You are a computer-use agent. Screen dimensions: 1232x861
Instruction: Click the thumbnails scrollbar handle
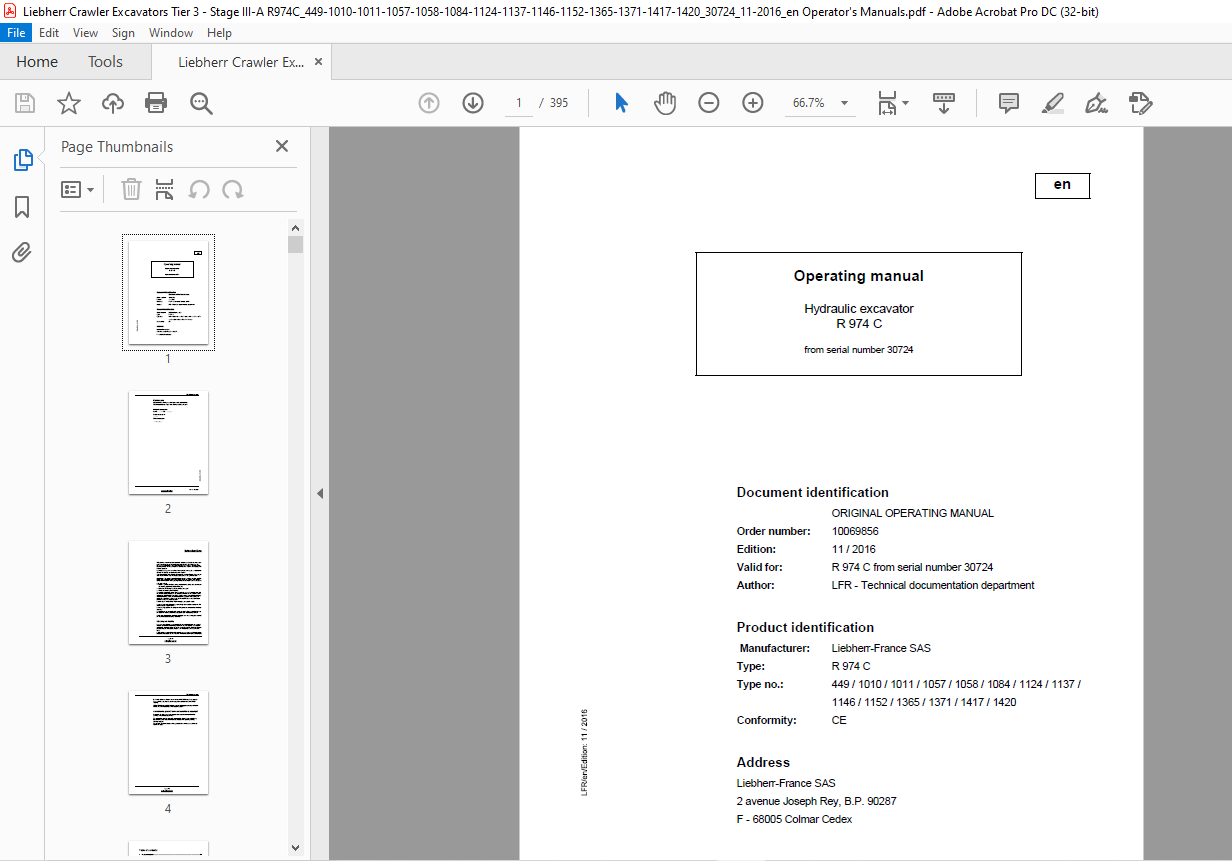point(295,245)
